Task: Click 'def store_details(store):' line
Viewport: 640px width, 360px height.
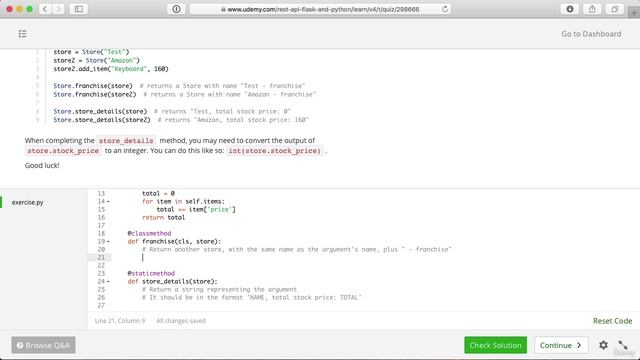Action: (x=172, y=281)
